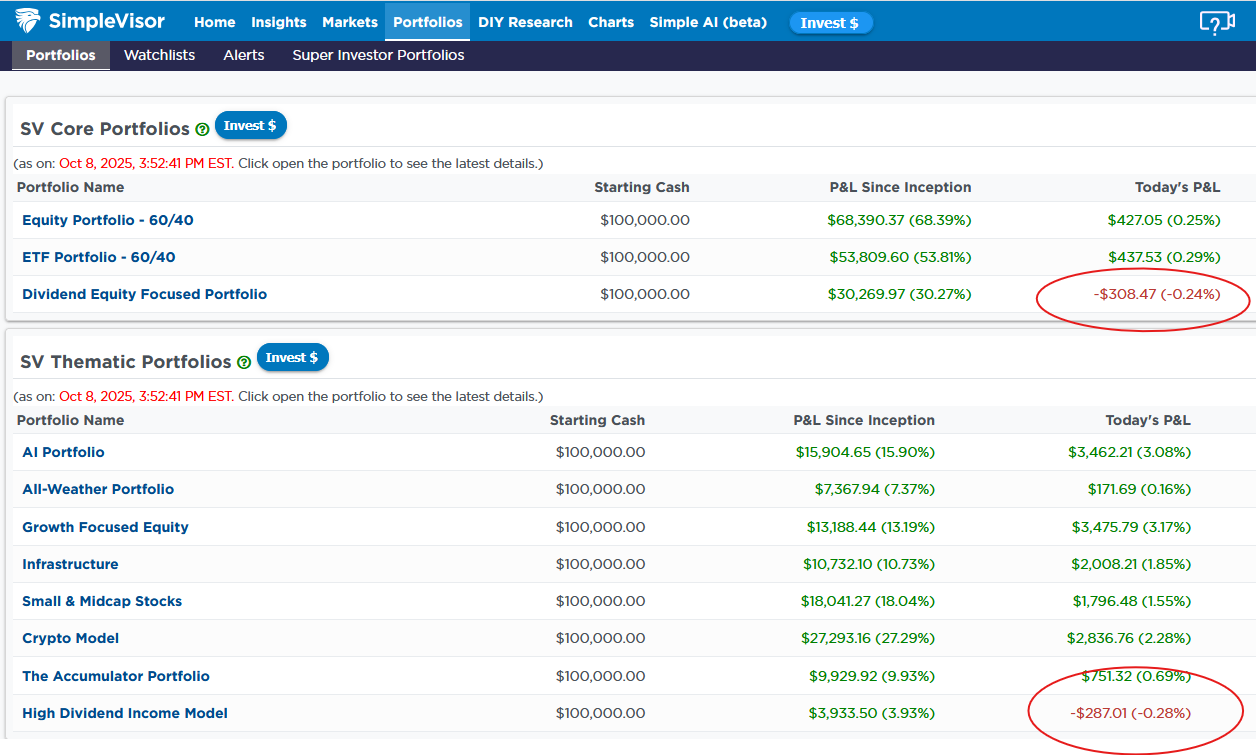The width and height of the screenshot is (1256, 755).
Task: Select DIY Research in the top navigation
Action: point(525,22)
